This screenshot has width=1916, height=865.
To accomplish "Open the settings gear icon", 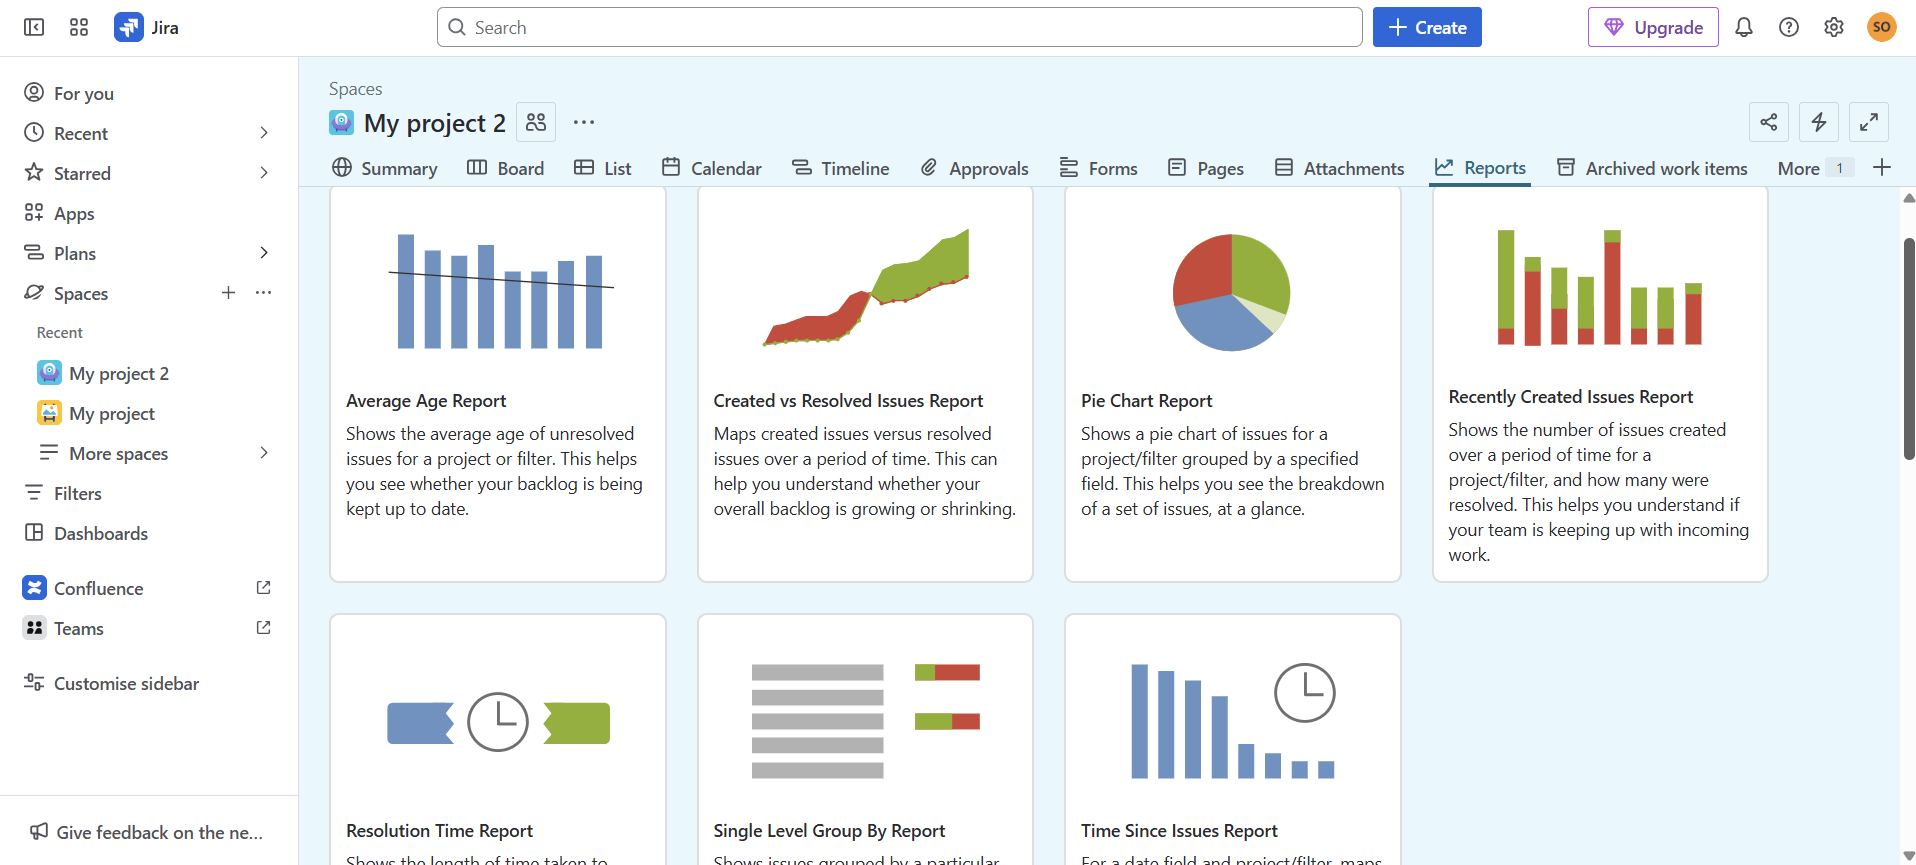I will pyautogui.click(x=1834, y=27).
